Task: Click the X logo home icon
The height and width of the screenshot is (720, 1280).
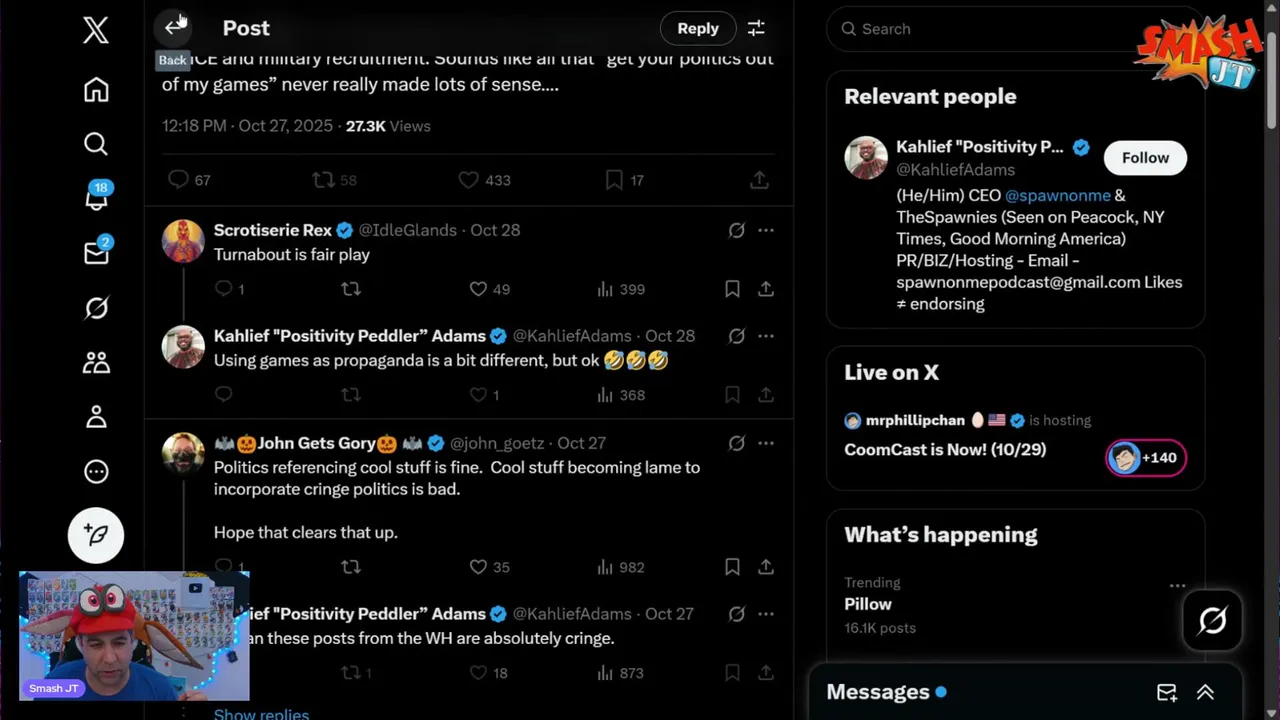Action: (x=96, y=30)
